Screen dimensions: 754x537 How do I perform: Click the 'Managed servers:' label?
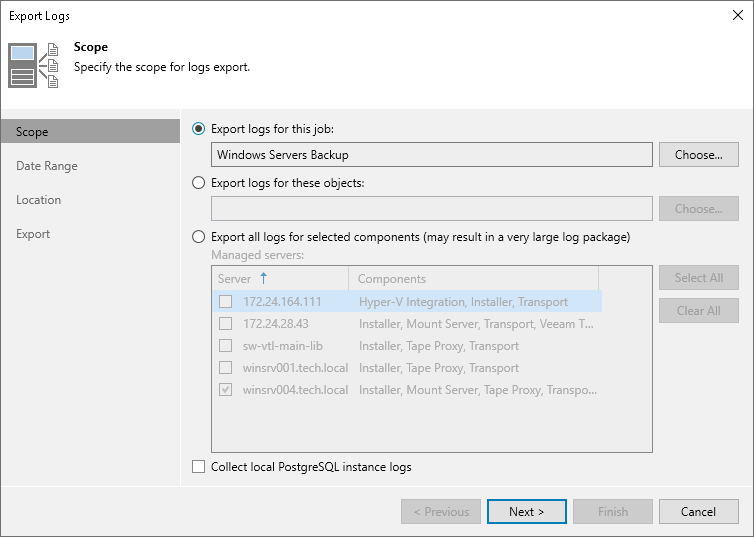(257, 255)
